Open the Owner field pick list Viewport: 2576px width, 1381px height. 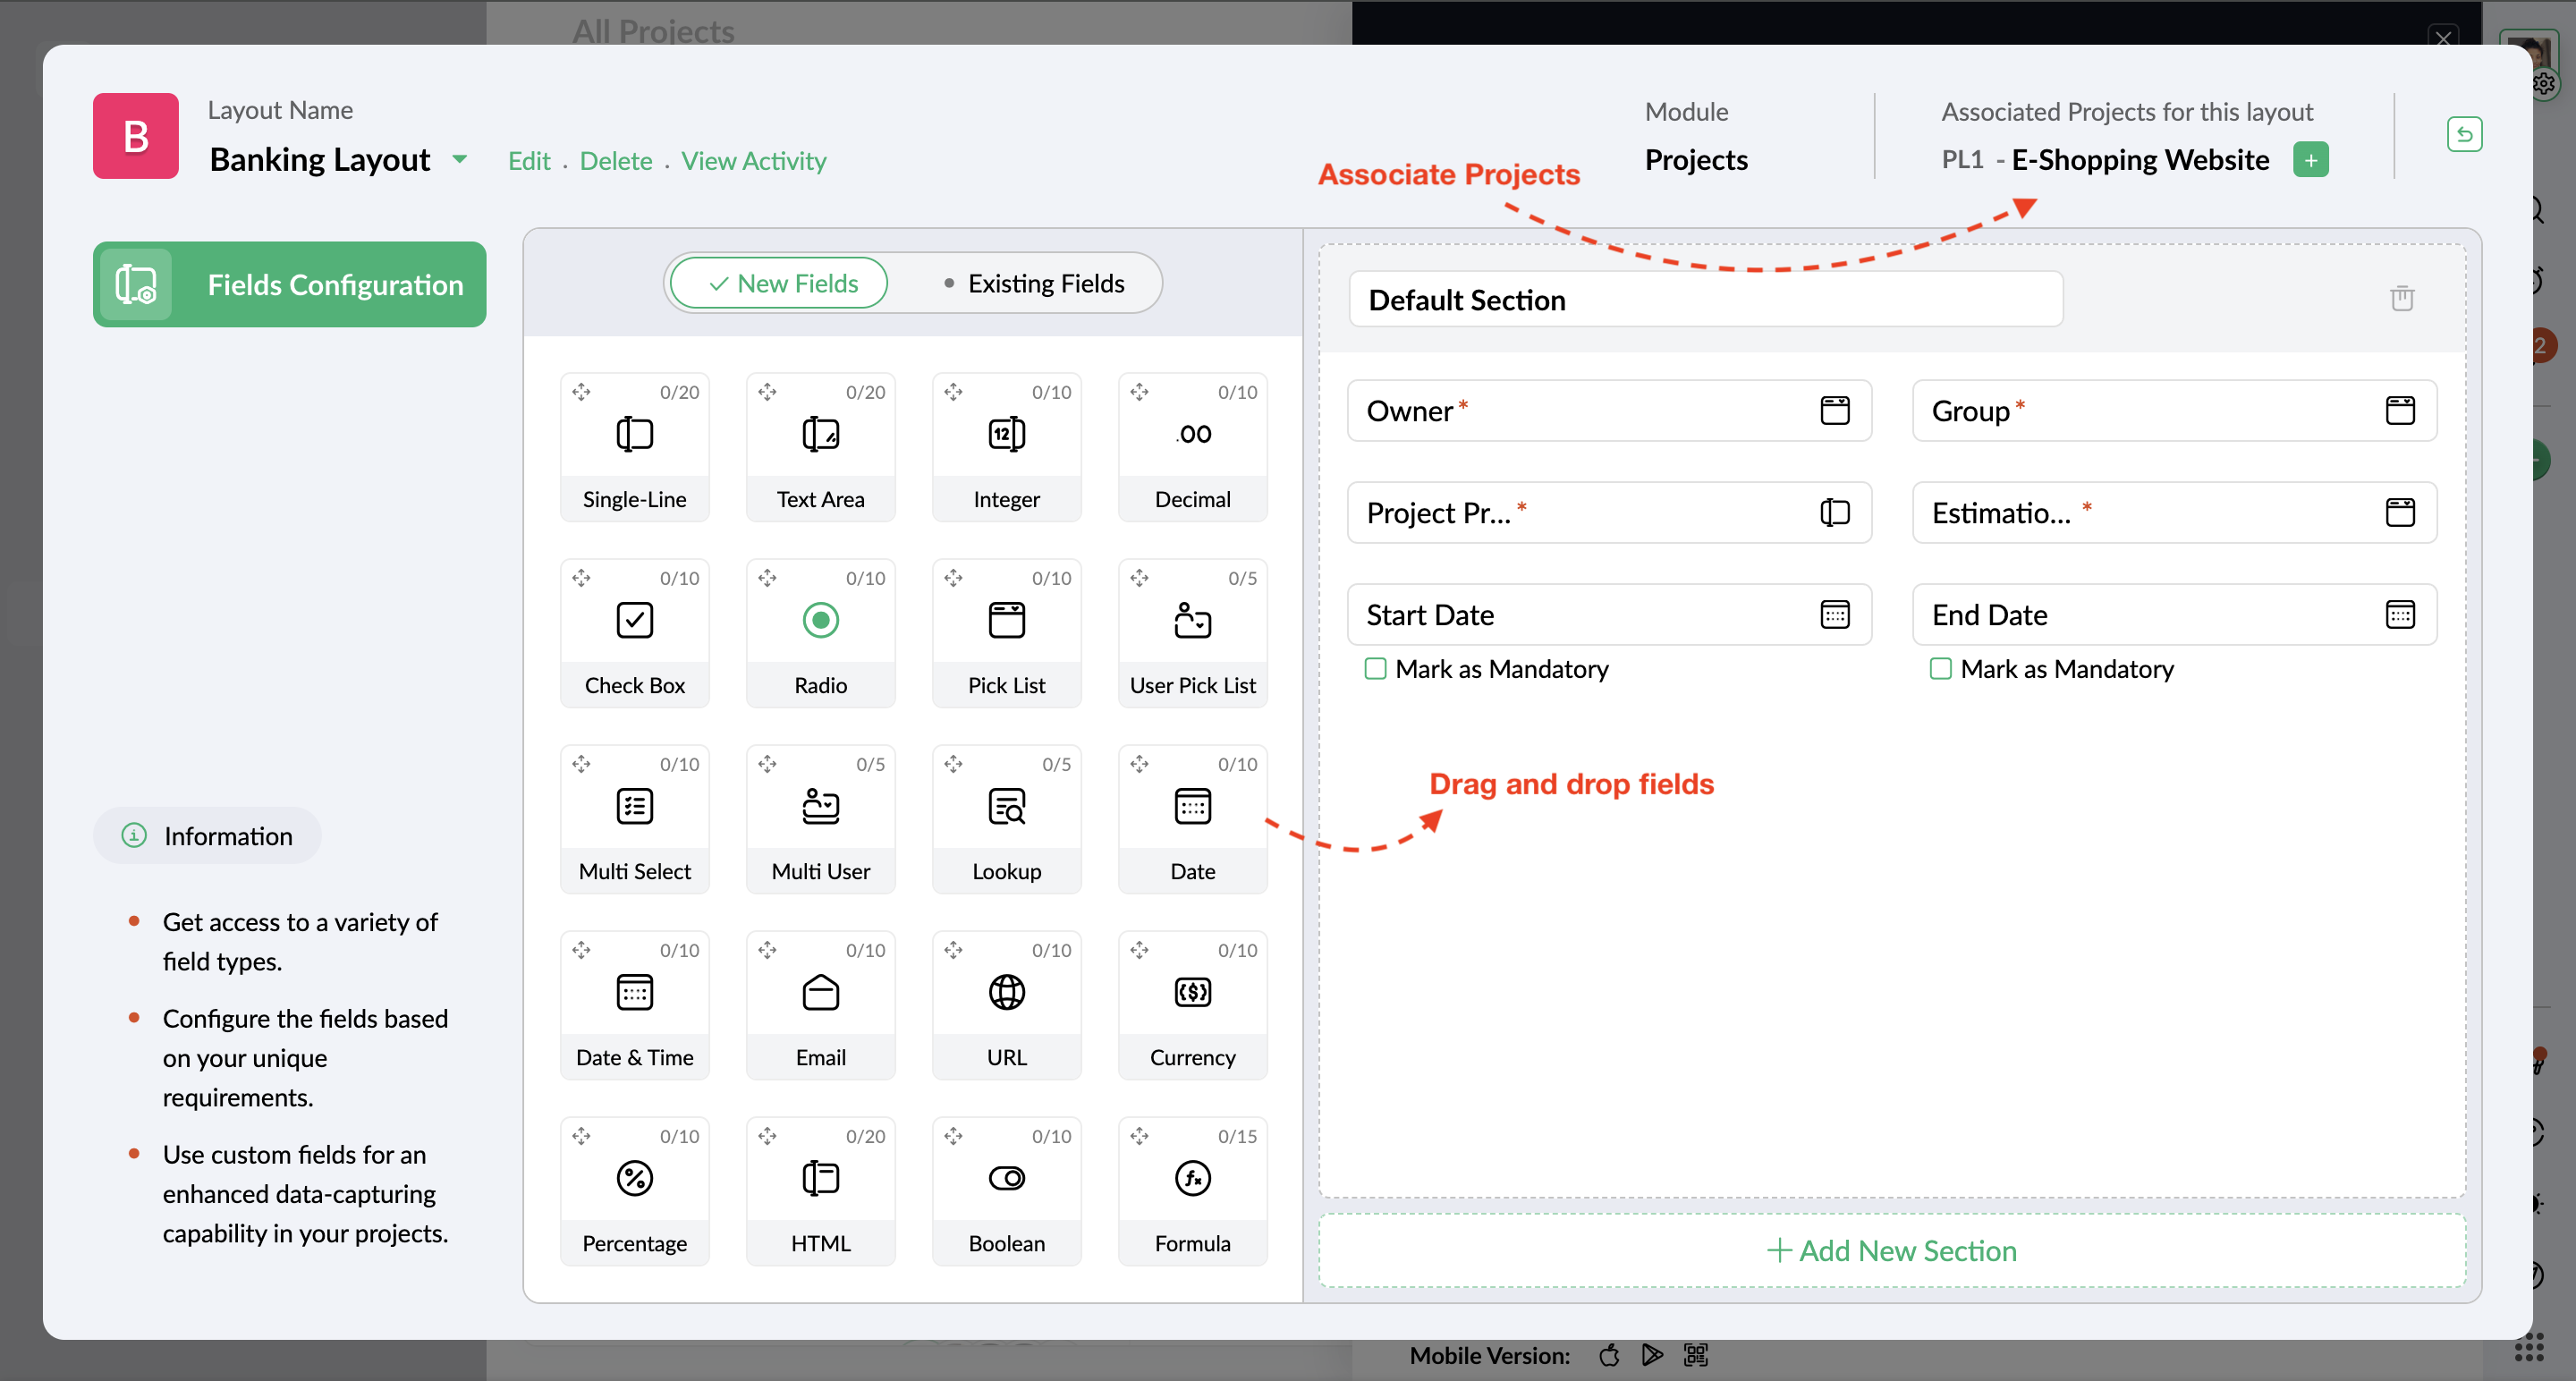tap(1834, 410)
